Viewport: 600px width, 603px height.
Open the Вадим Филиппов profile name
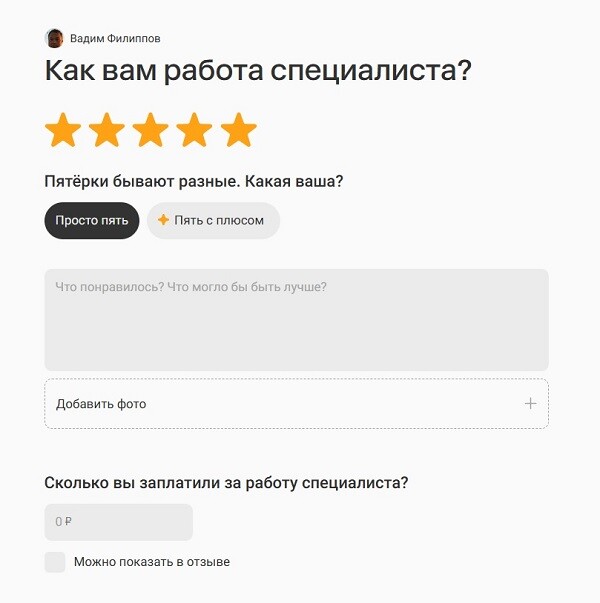pyautogui.click(x=115, y=39)
